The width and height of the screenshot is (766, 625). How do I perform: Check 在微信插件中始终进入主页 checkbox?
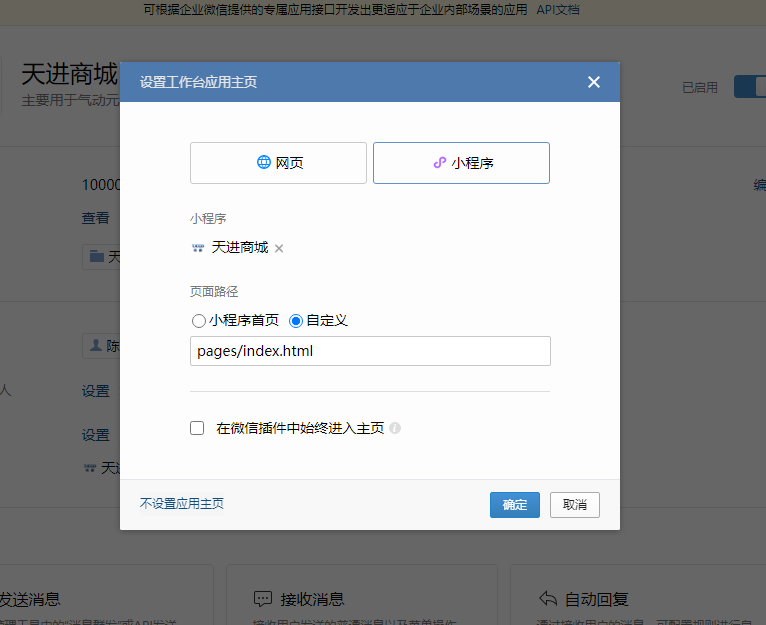(x=197, y=428)
